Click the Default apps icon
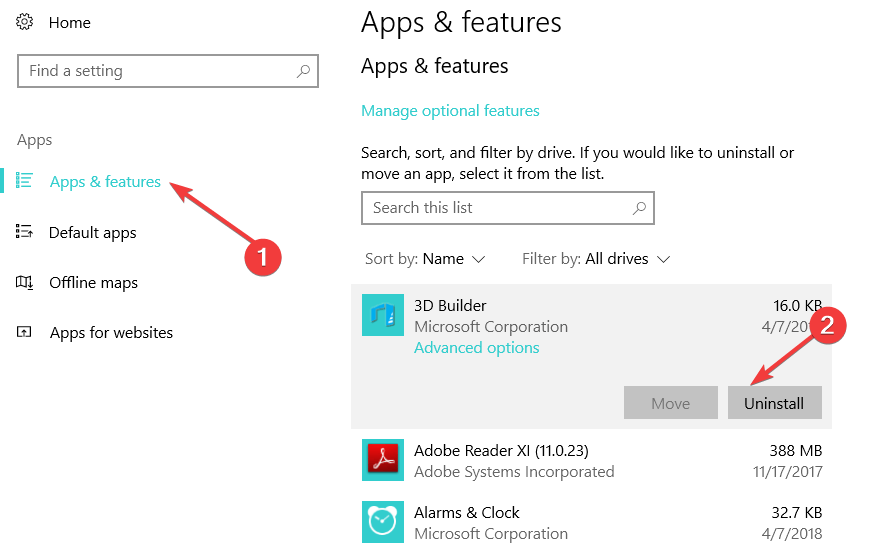Screen dimensions: 870x556 pyautogui.click(x=25, y=232)
